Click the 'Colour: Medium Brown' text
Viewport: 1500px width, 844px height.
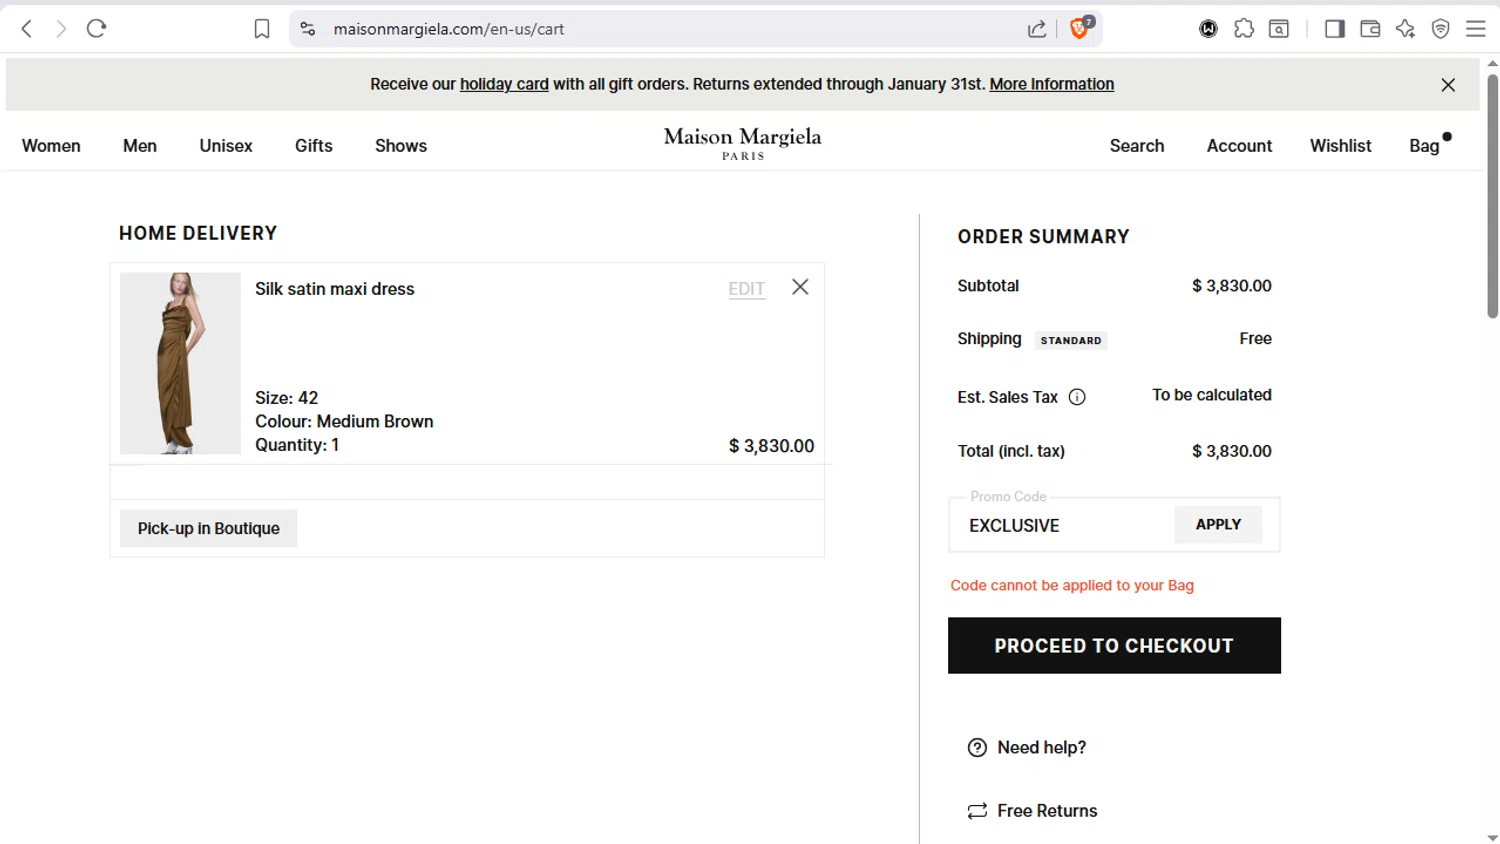pyautogui.click(x=344, y=421)
